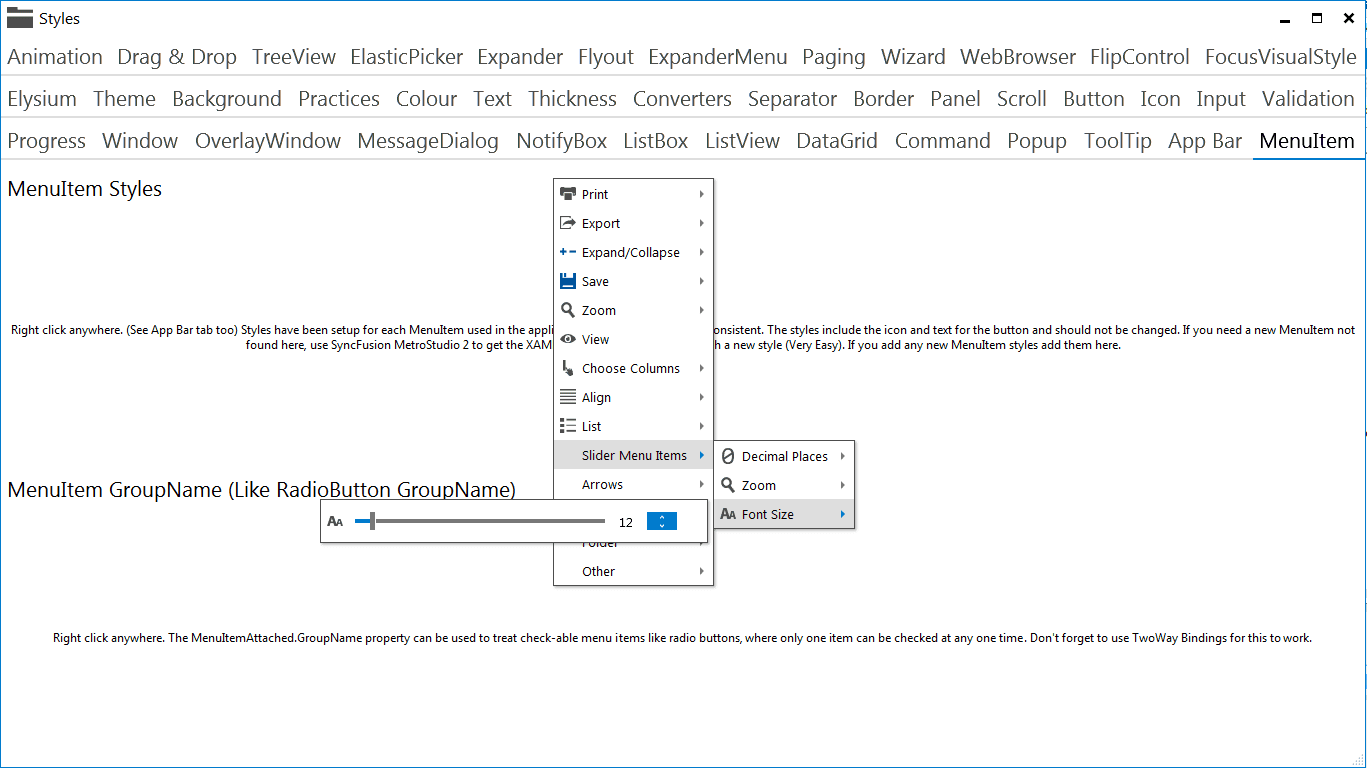This screenshot has width=1367, height=768.
Task: Select the eye icon beside View
Action: (x=569, y=339)
